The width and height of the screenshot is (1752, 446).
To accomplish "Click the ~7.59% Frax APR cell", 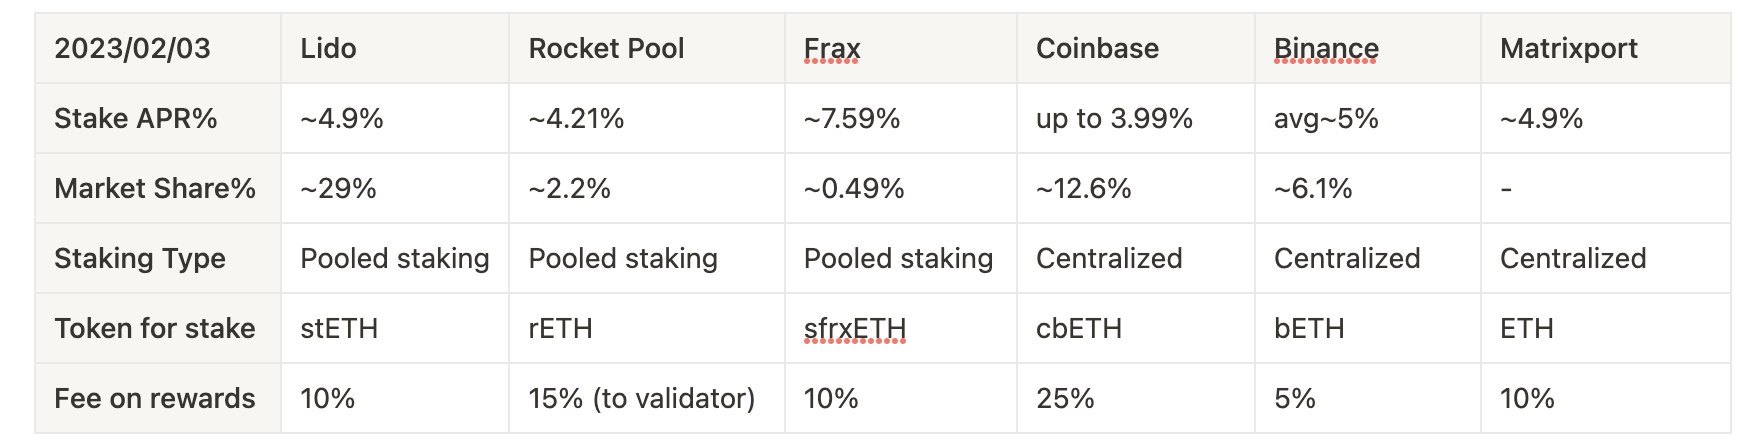I will click(x=901, y=118).
